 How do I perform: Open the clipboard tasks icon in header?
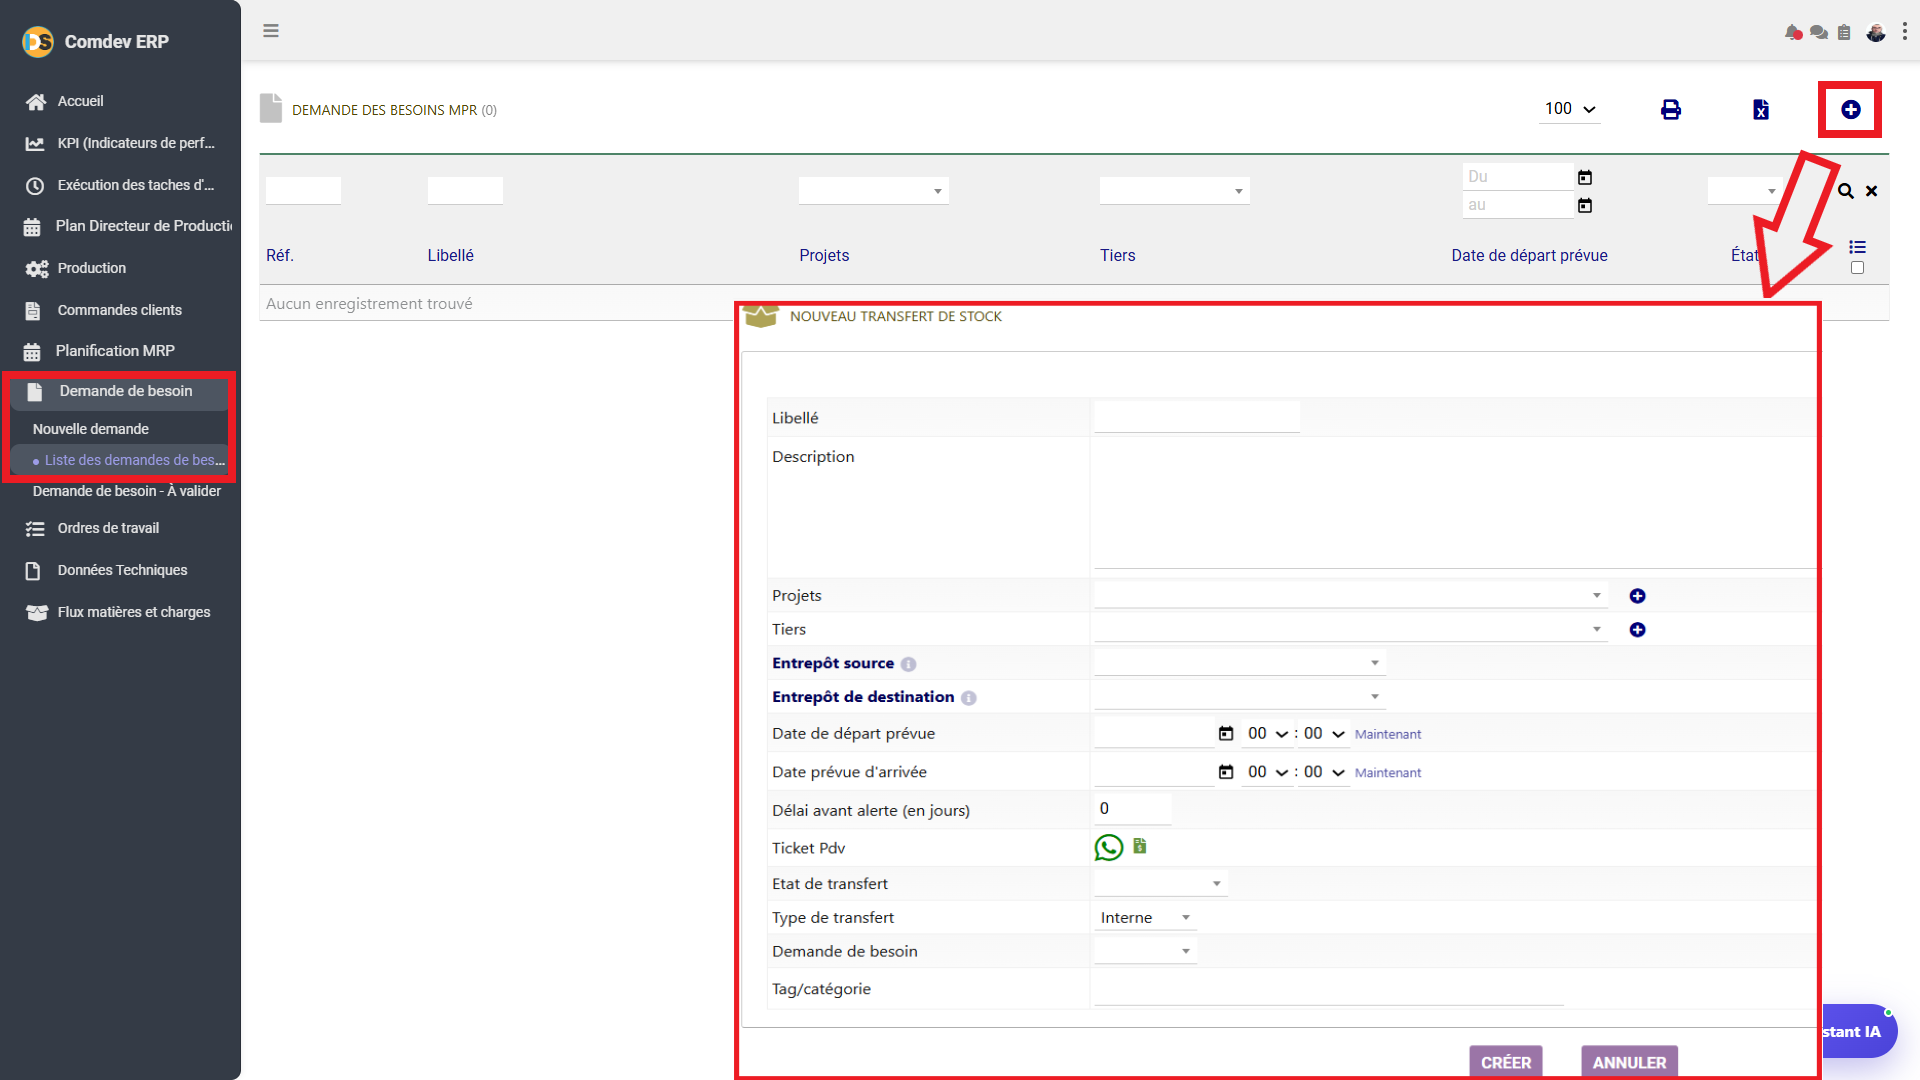click(1844, 33)
